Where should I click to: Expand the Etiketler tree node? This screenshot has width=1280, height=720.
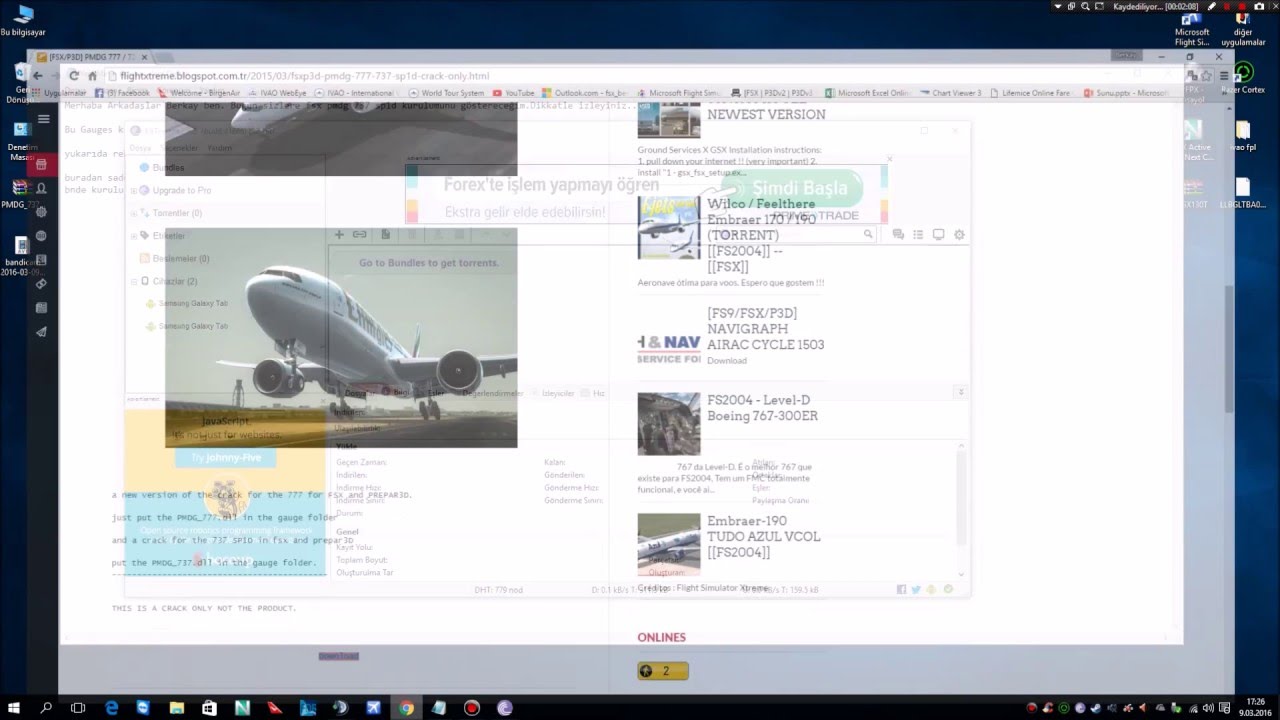[x=134, y=236]
